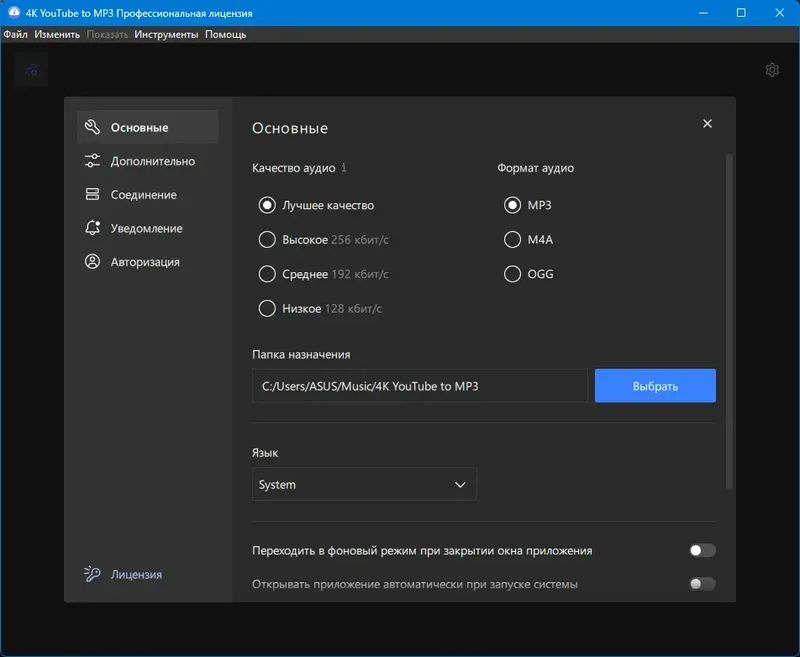Click the server icon beside Соединение
The image size is (800, 657).
click(92, 194)
